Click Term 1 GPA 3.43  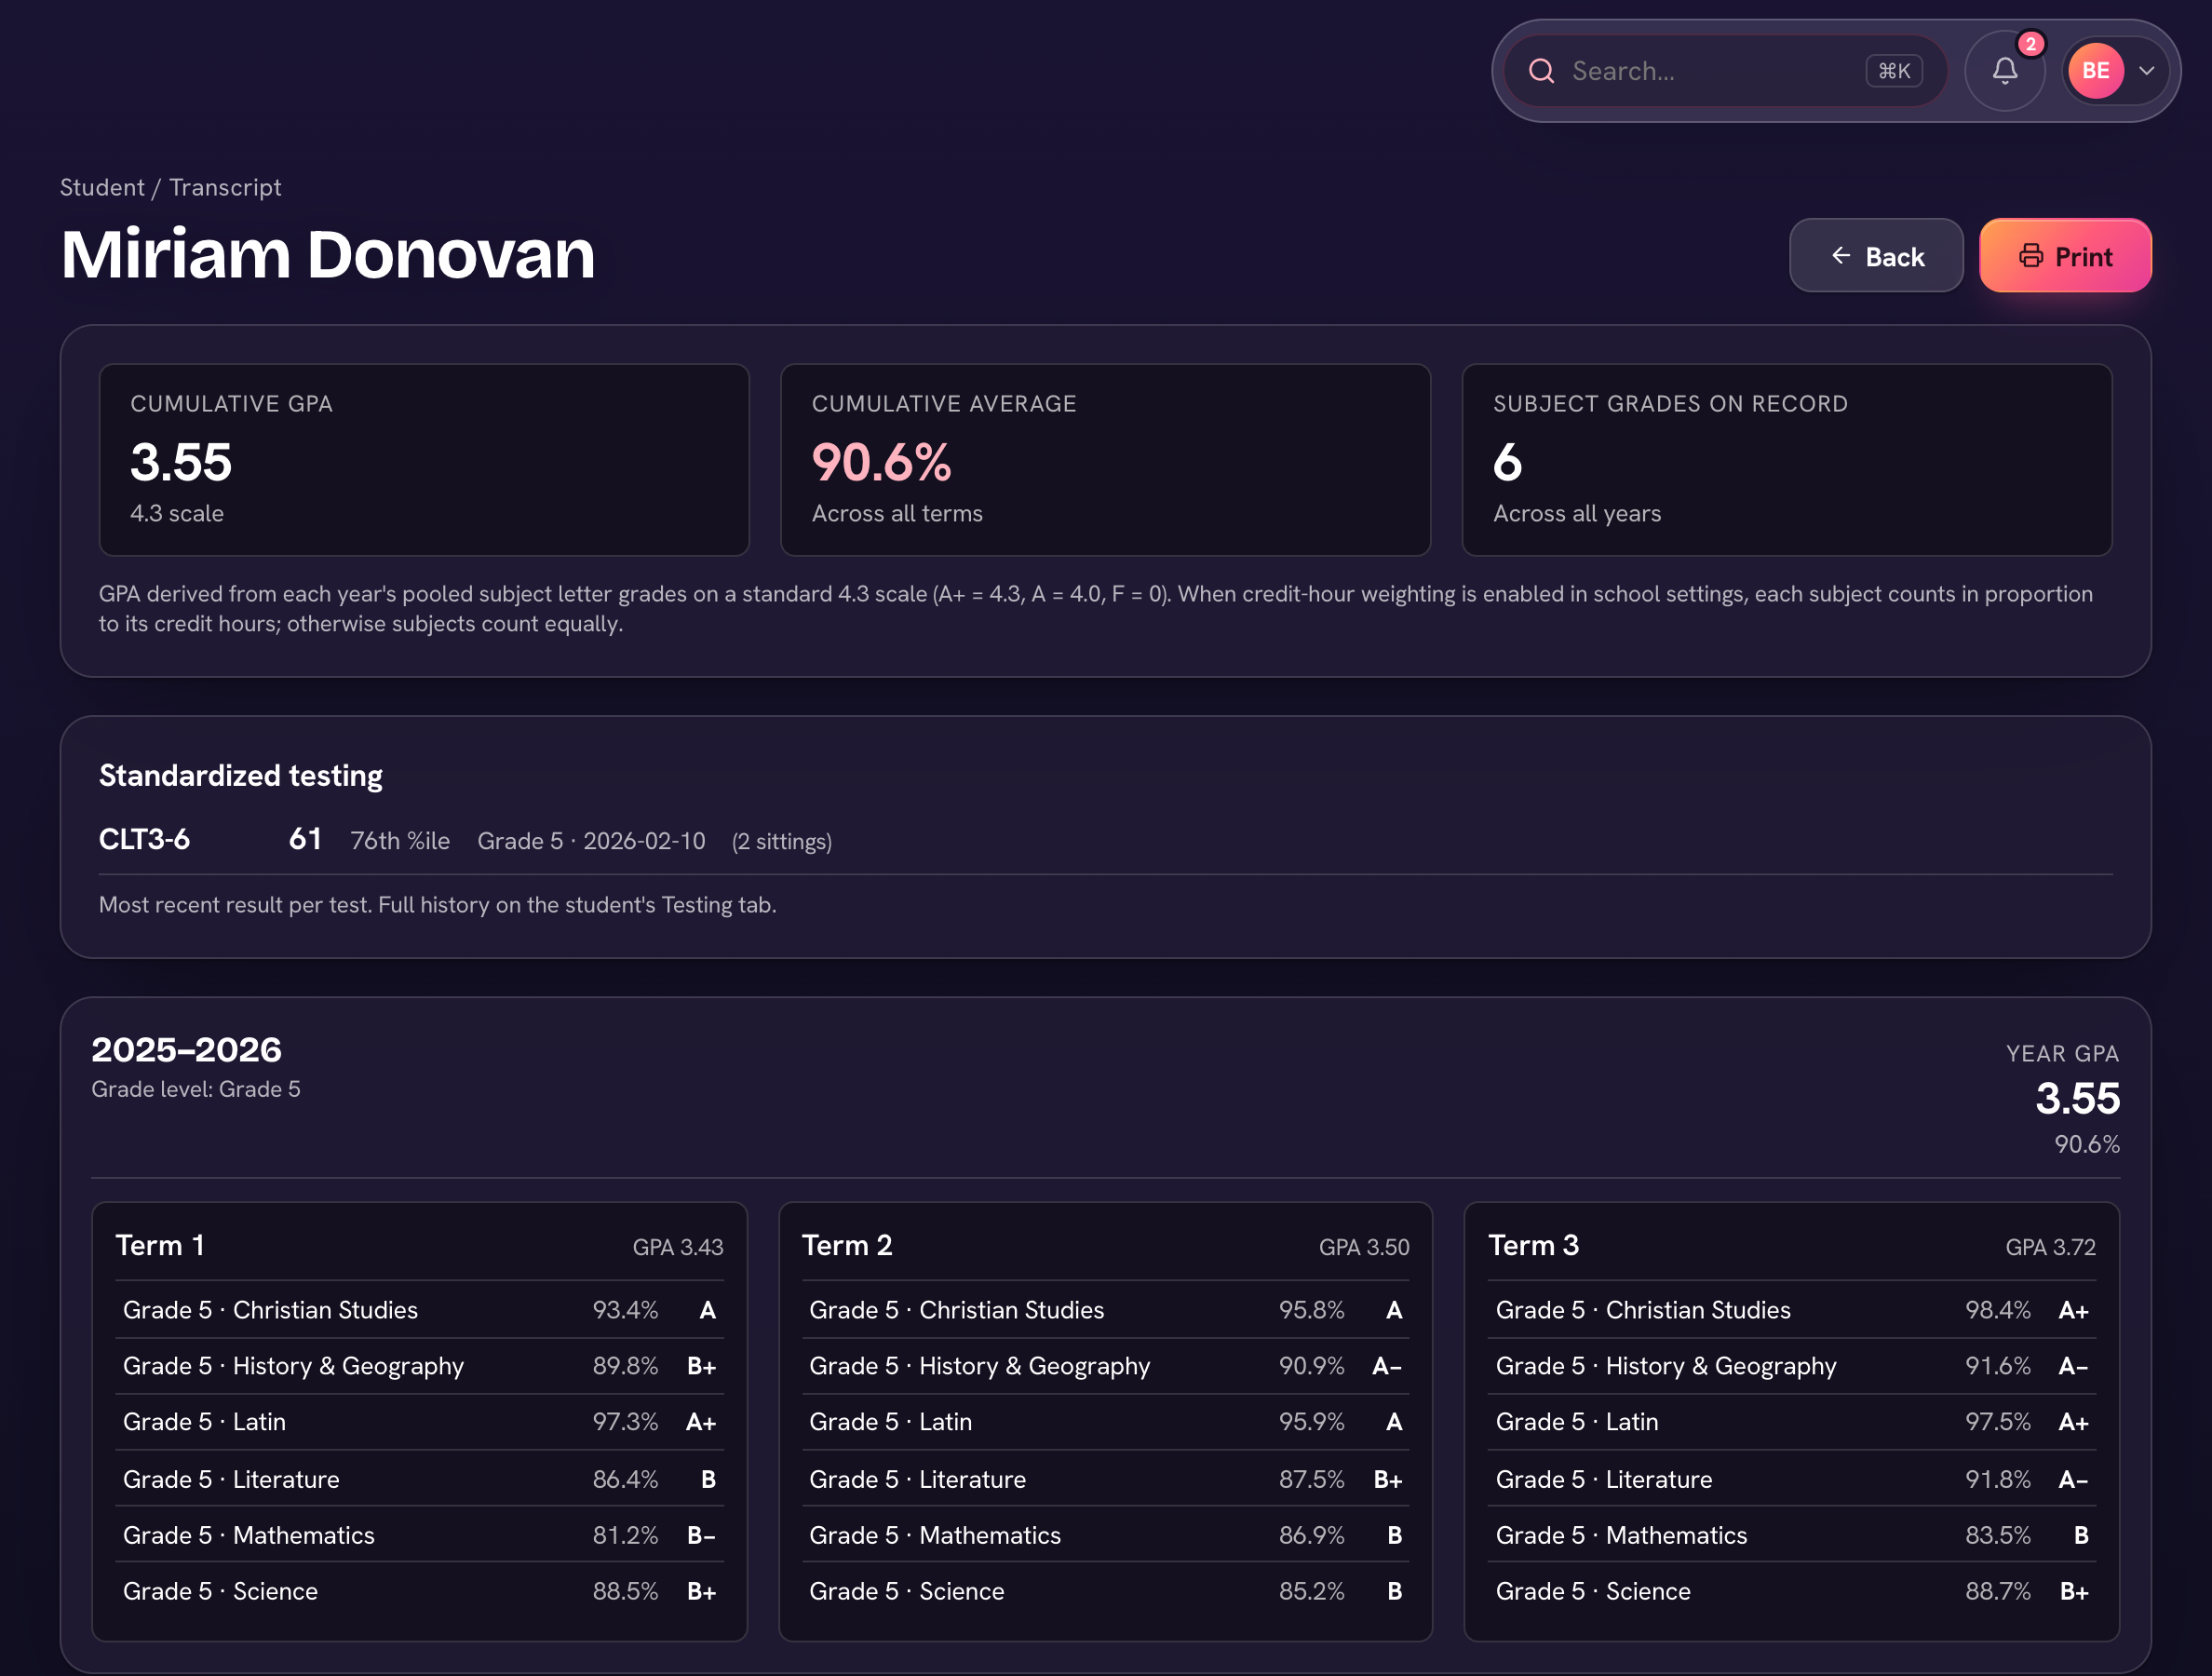[x=677, y=1247]
